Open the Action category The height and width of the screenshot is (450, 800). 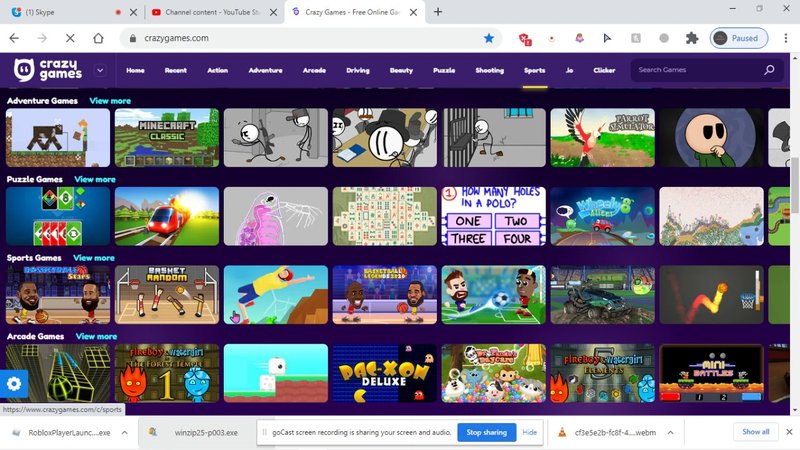point(217,70)
